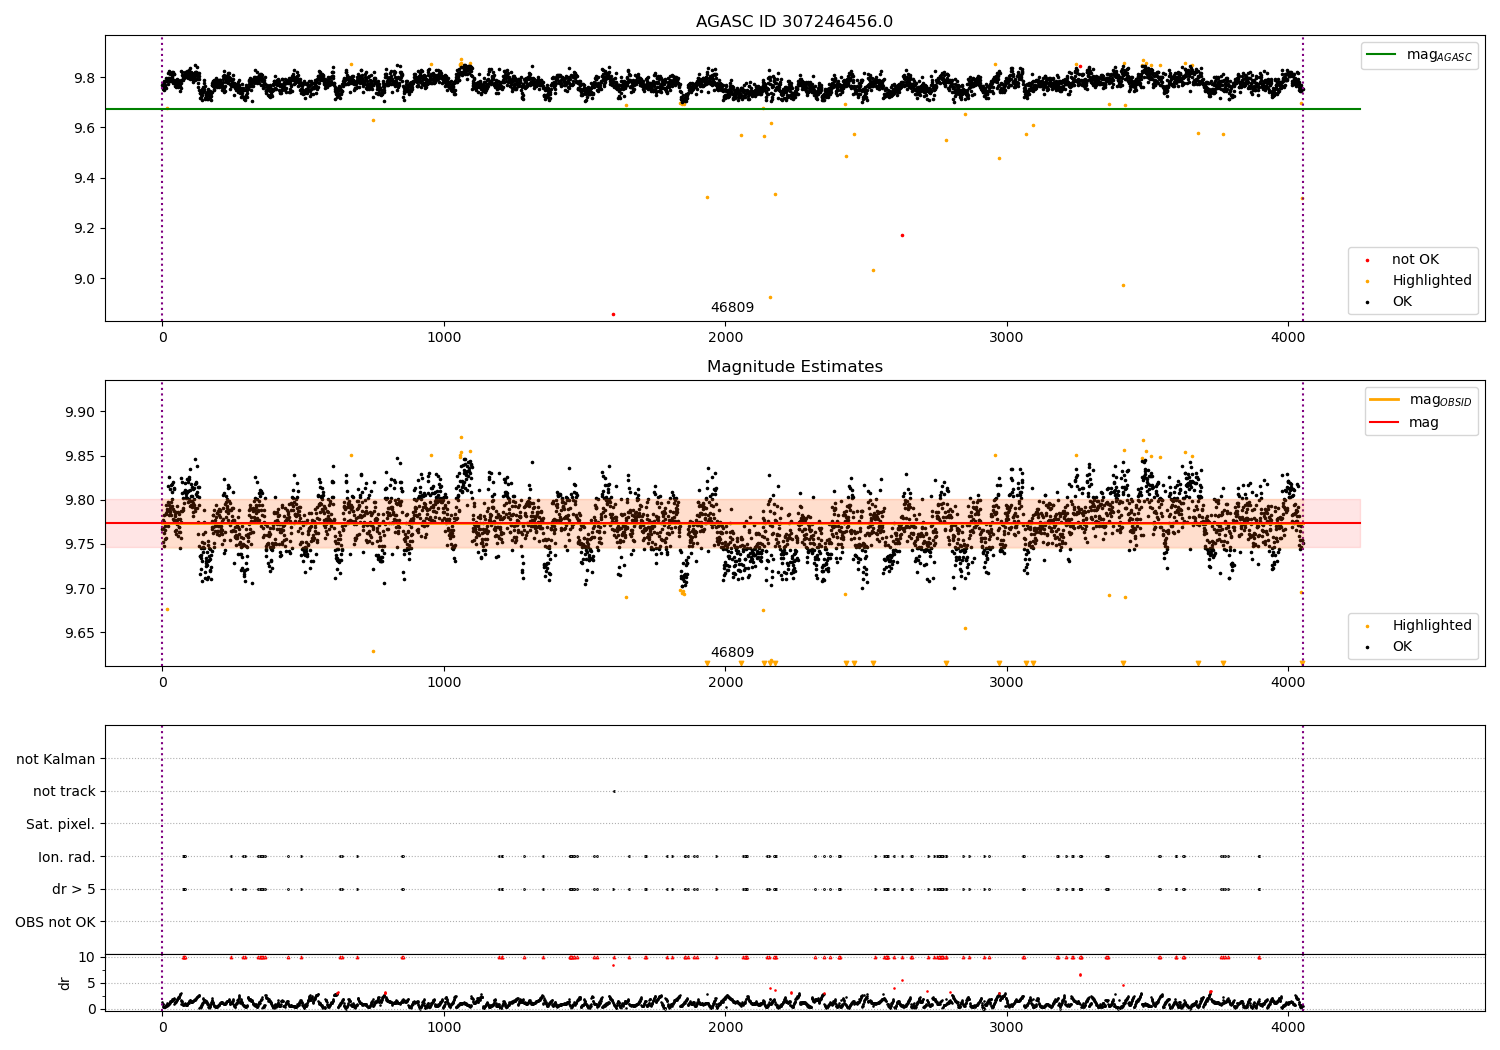This screenshot has height=1050, width=1500.
Task: Click the 9.8 tick label in top plot
Action: (x=84, y=78)
